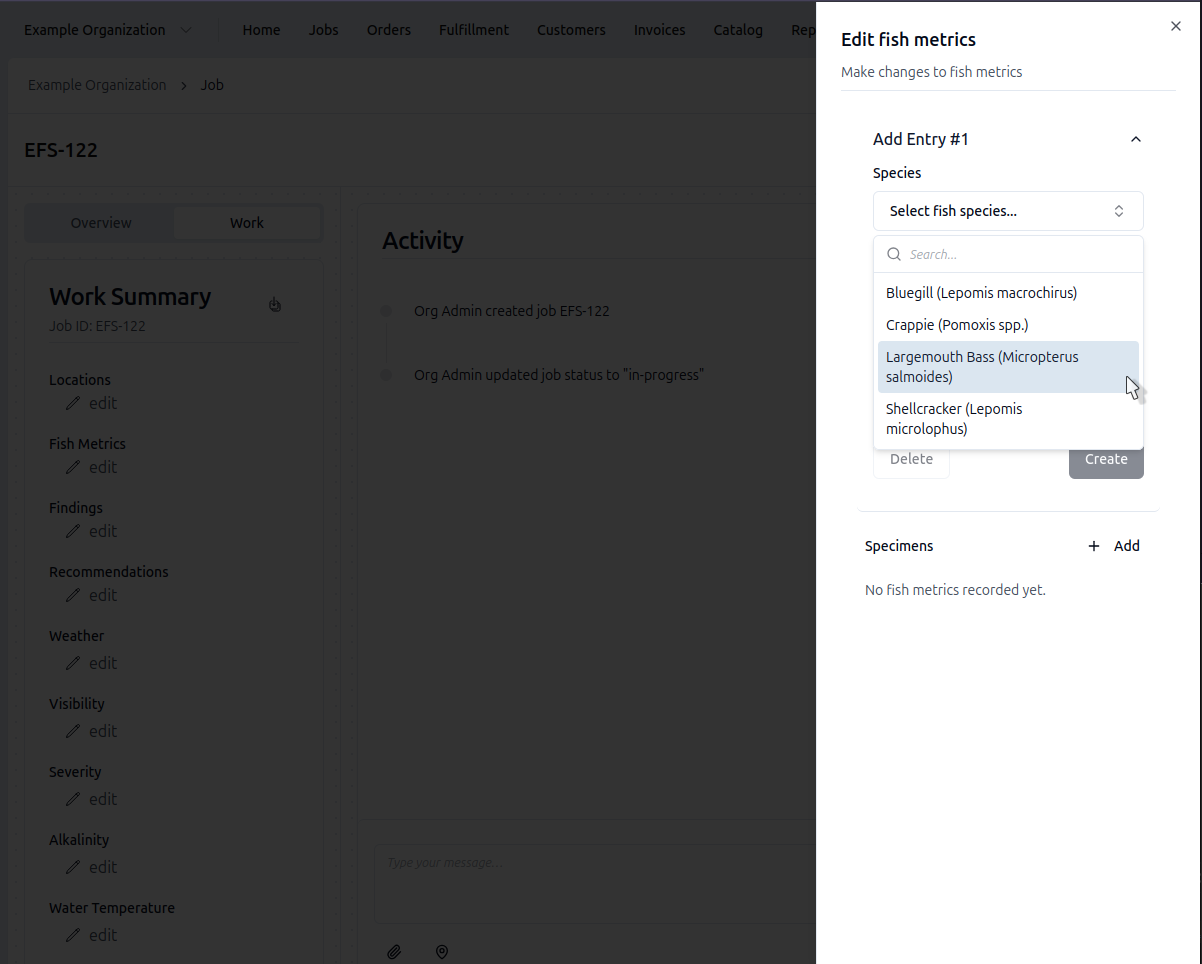This screenshot has height=964, width=1202.
Task: Click the pencil edit icon under Findings
Action: (x=73, y=531)
